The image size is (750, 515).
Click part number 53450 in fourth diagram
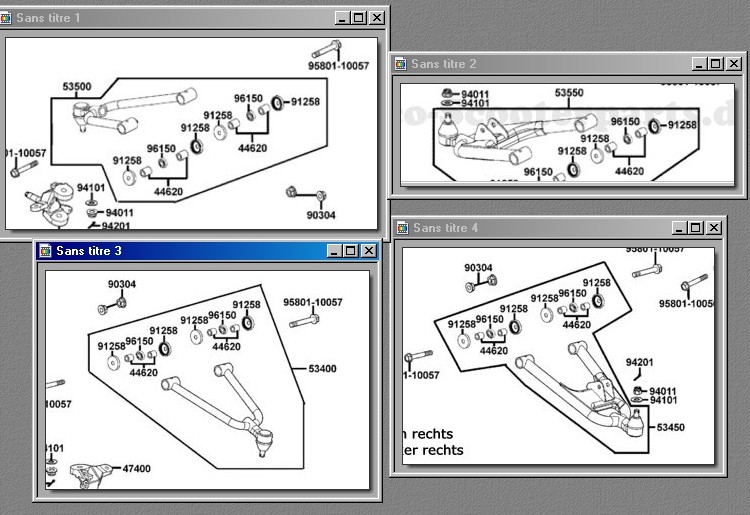671,427
